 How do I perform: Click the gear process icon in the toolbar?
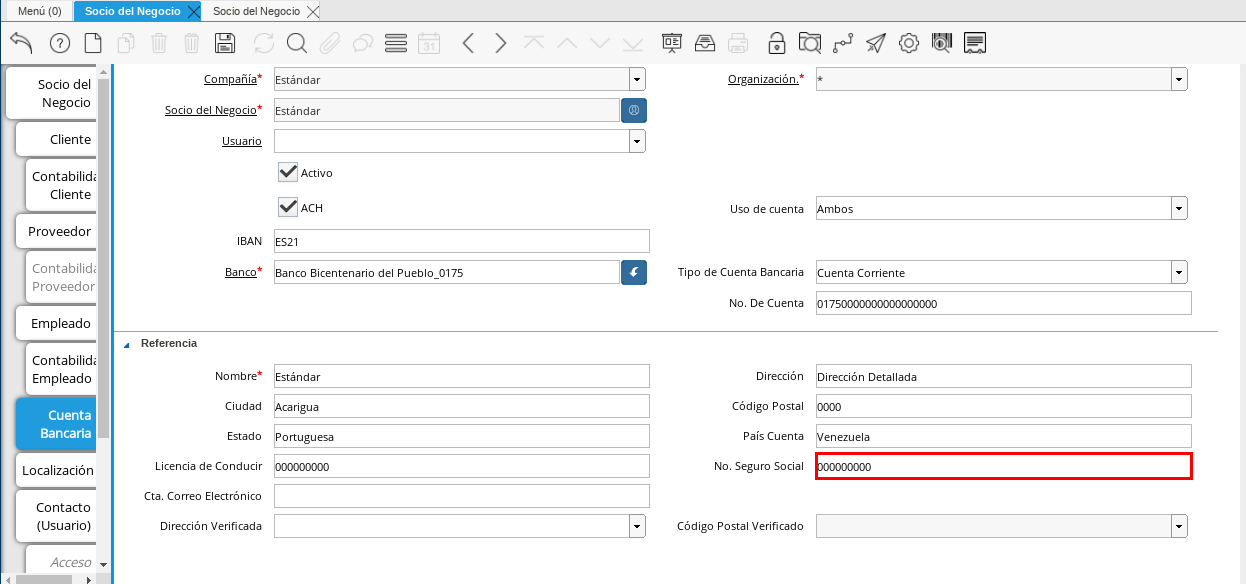(908, 43)
